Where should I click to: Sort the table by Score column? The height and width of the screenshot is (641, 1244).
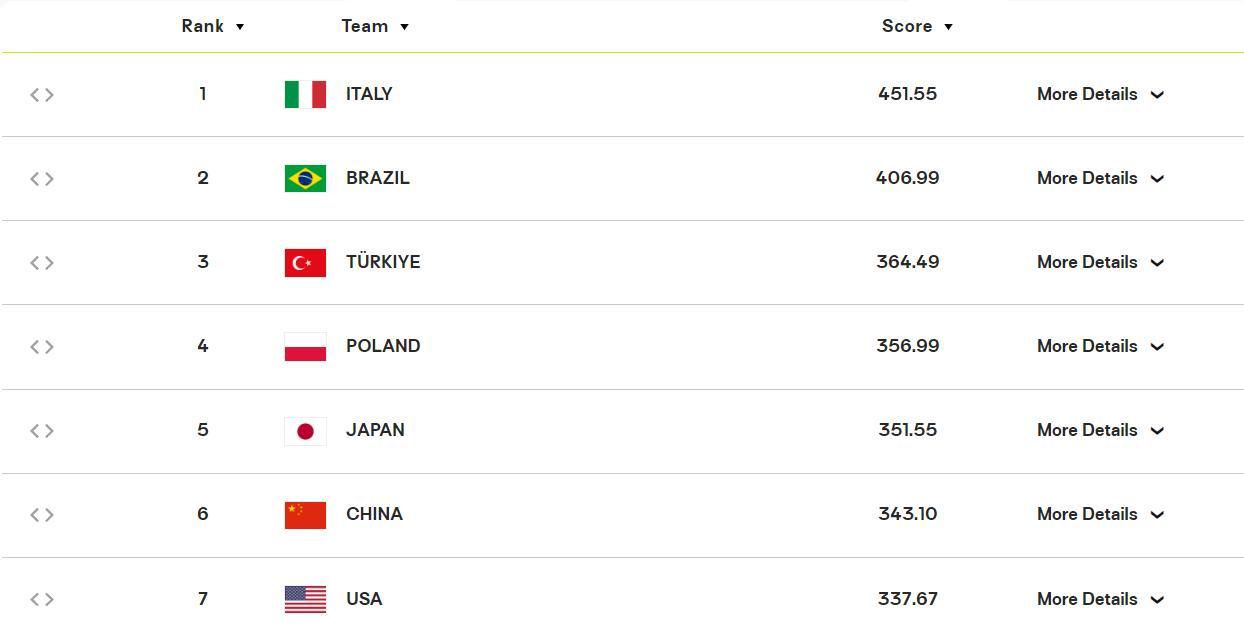pos(916,26)
